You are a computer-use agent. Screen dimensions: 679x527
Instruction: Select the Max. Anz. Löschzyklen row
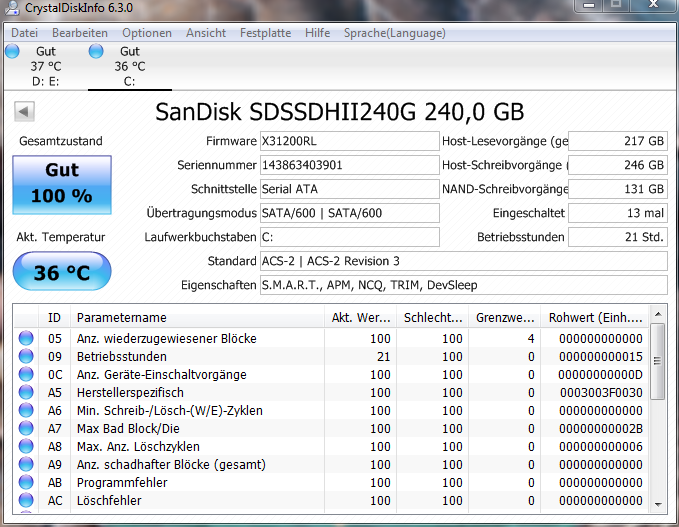(331, 446)
